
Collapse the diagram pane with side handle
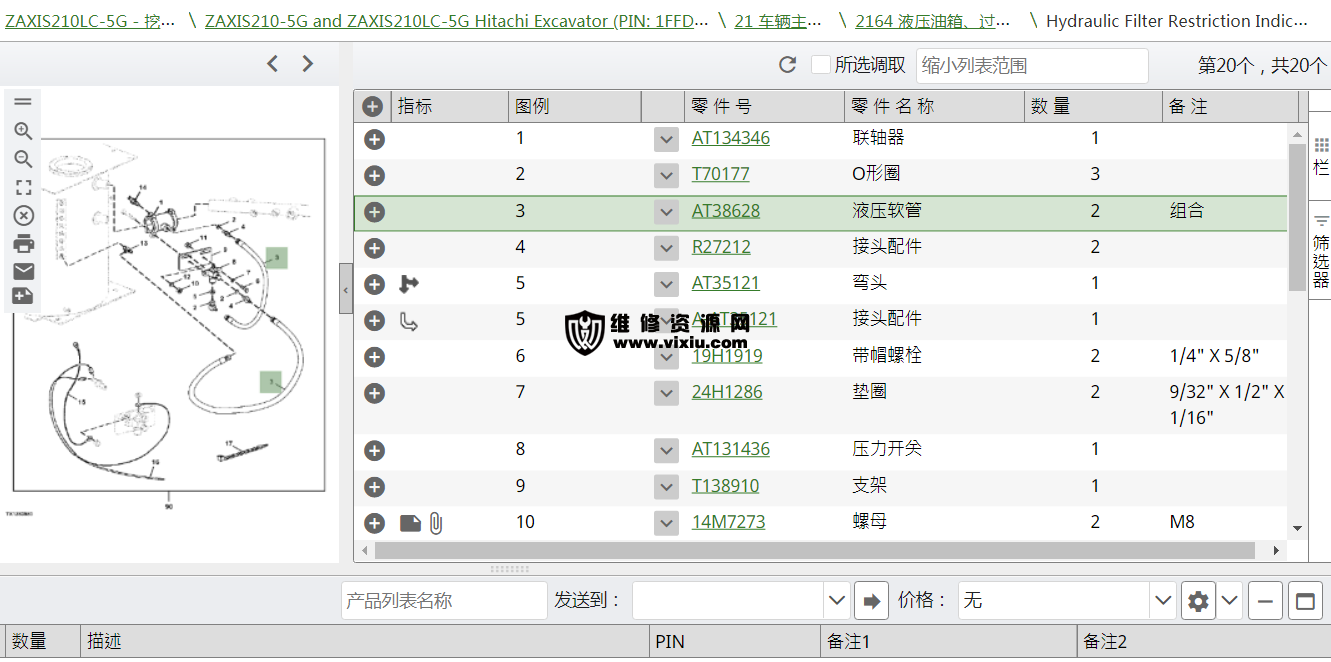tap(346, 289)
